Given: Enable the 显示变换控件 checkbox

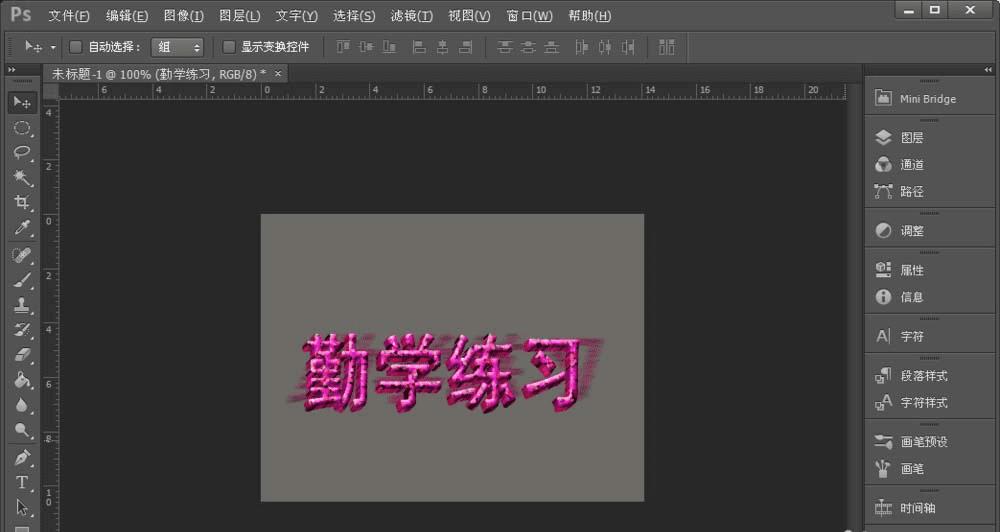Looking at the screenshot, I should [x=229, y=47].
